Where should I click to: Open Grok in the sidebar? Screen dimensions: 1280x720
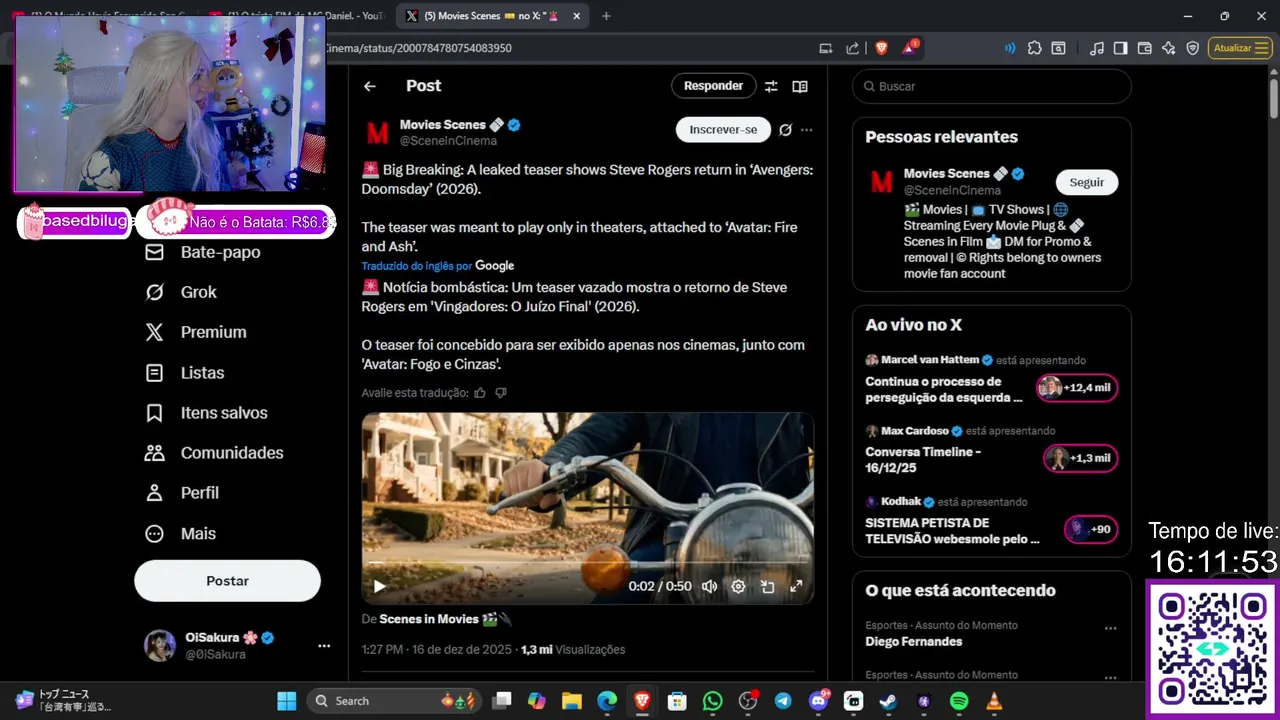pos(181,292)
